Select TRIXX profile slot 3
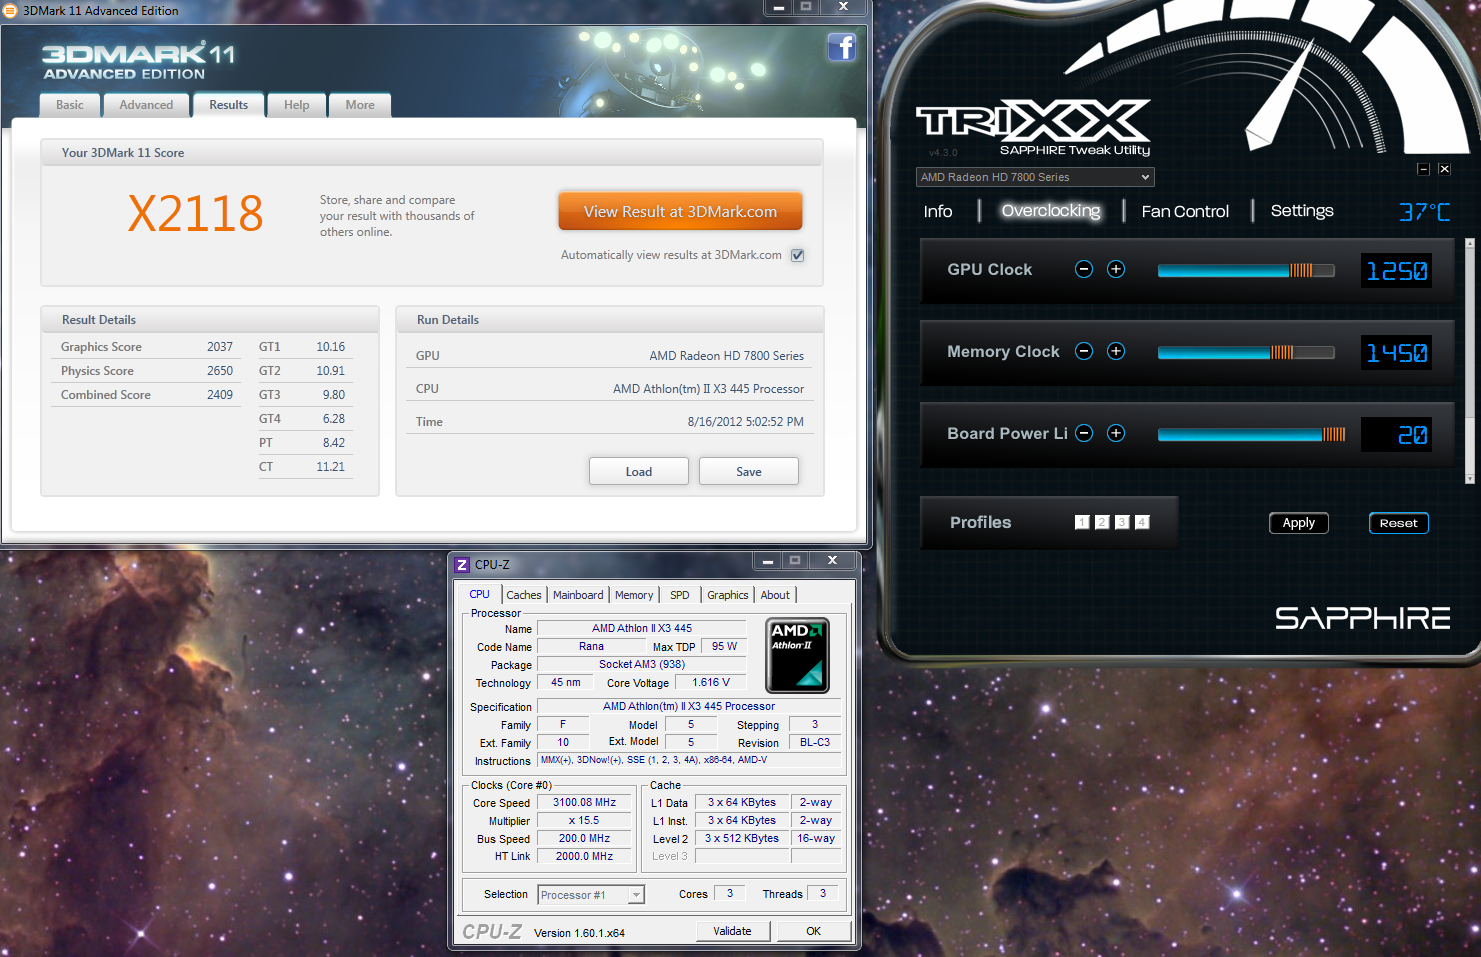 click(x=1122, y=522)
